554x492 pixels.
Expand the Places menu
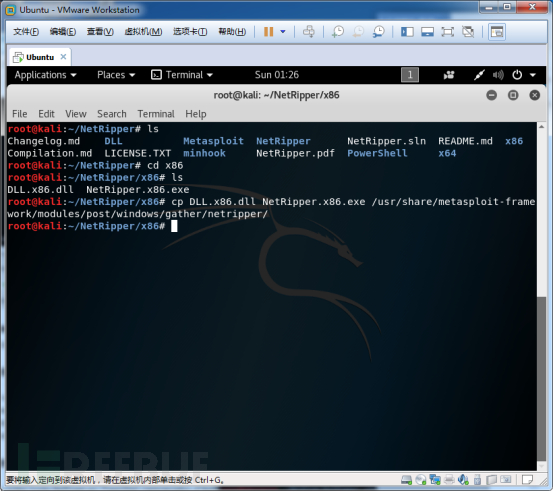click(x=116, y=75)
